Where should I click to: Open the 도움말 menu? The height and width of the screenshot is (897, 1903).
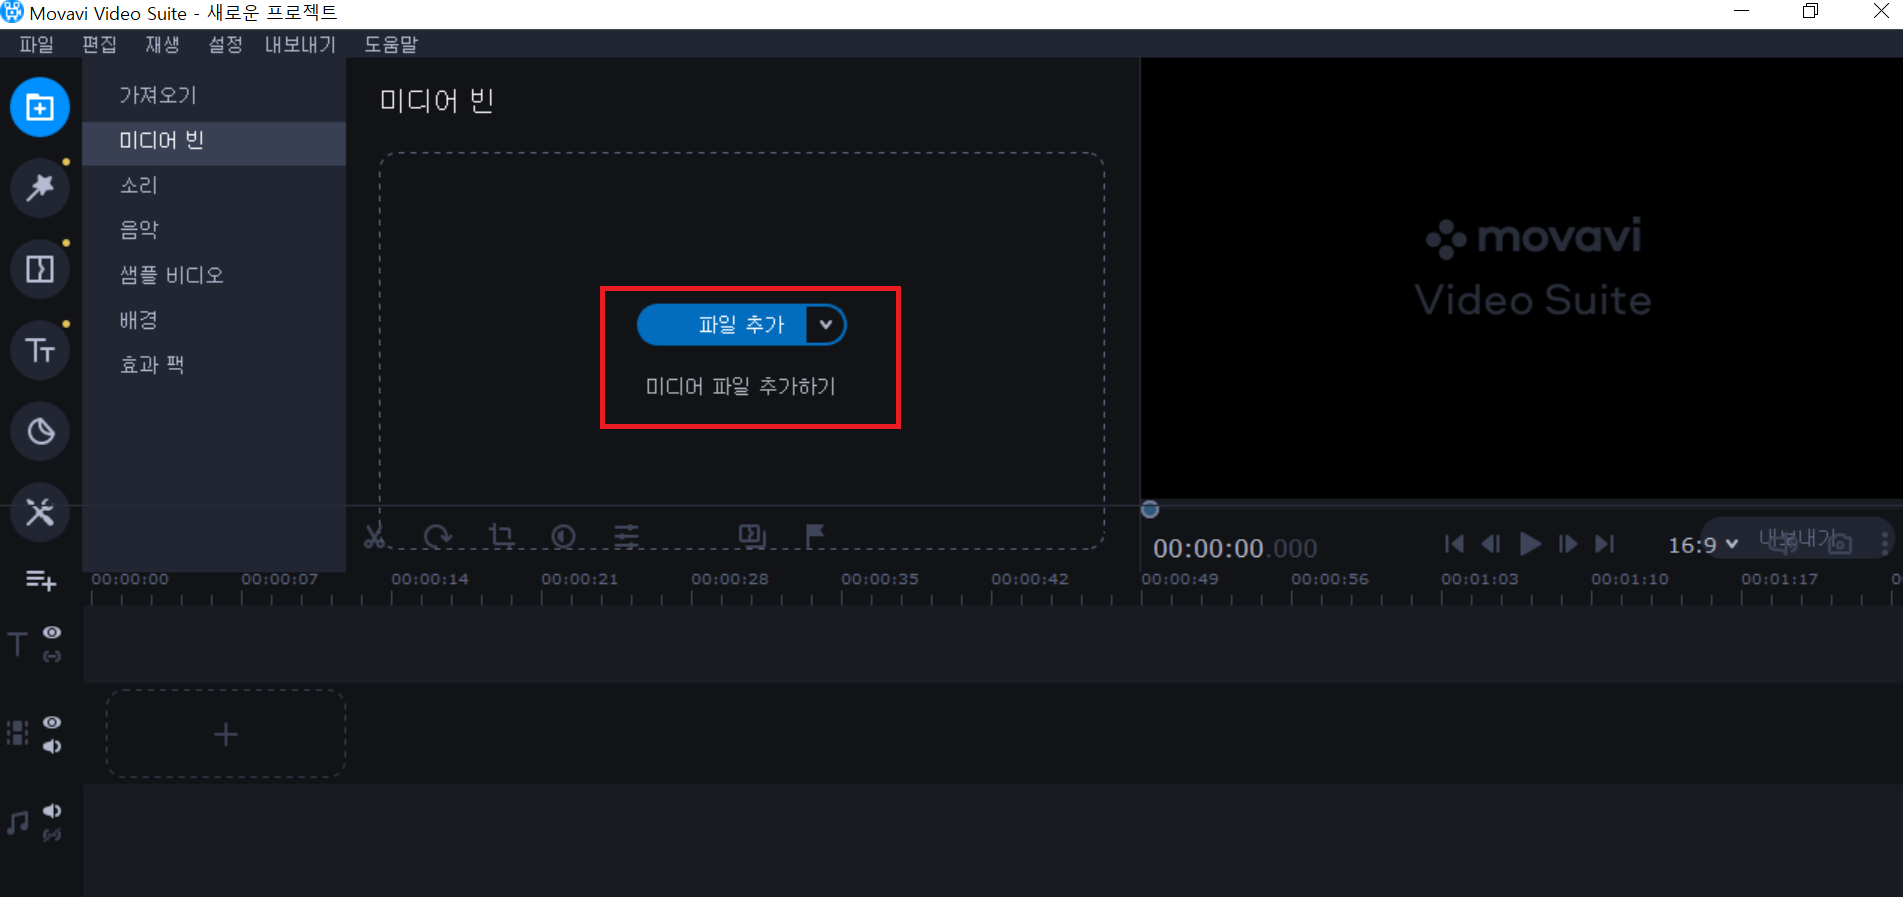391,44
